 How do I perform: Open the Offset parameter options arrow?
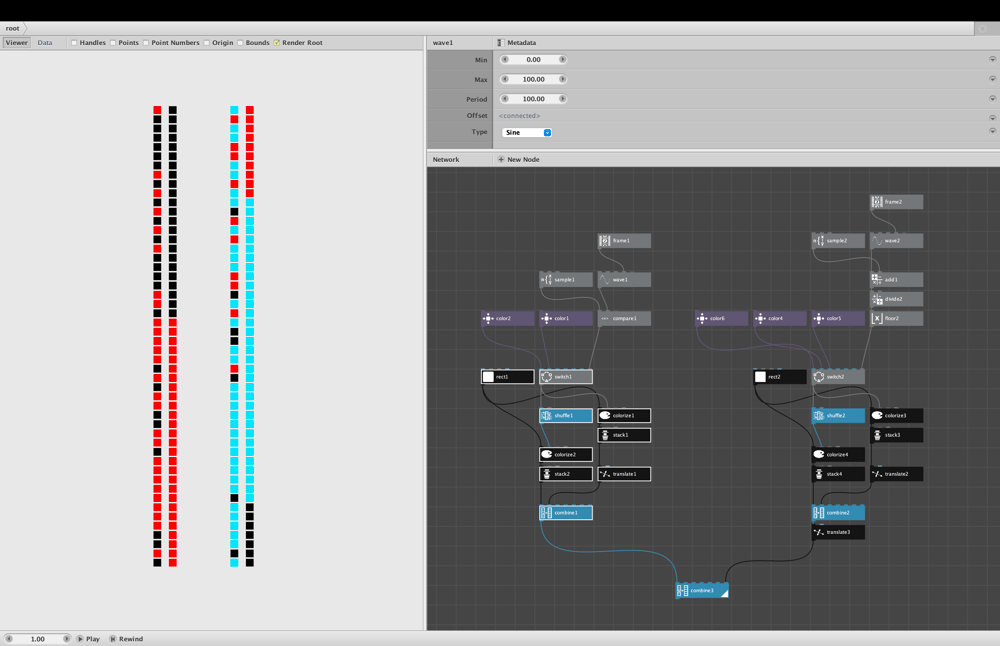(x=992, y=117)
